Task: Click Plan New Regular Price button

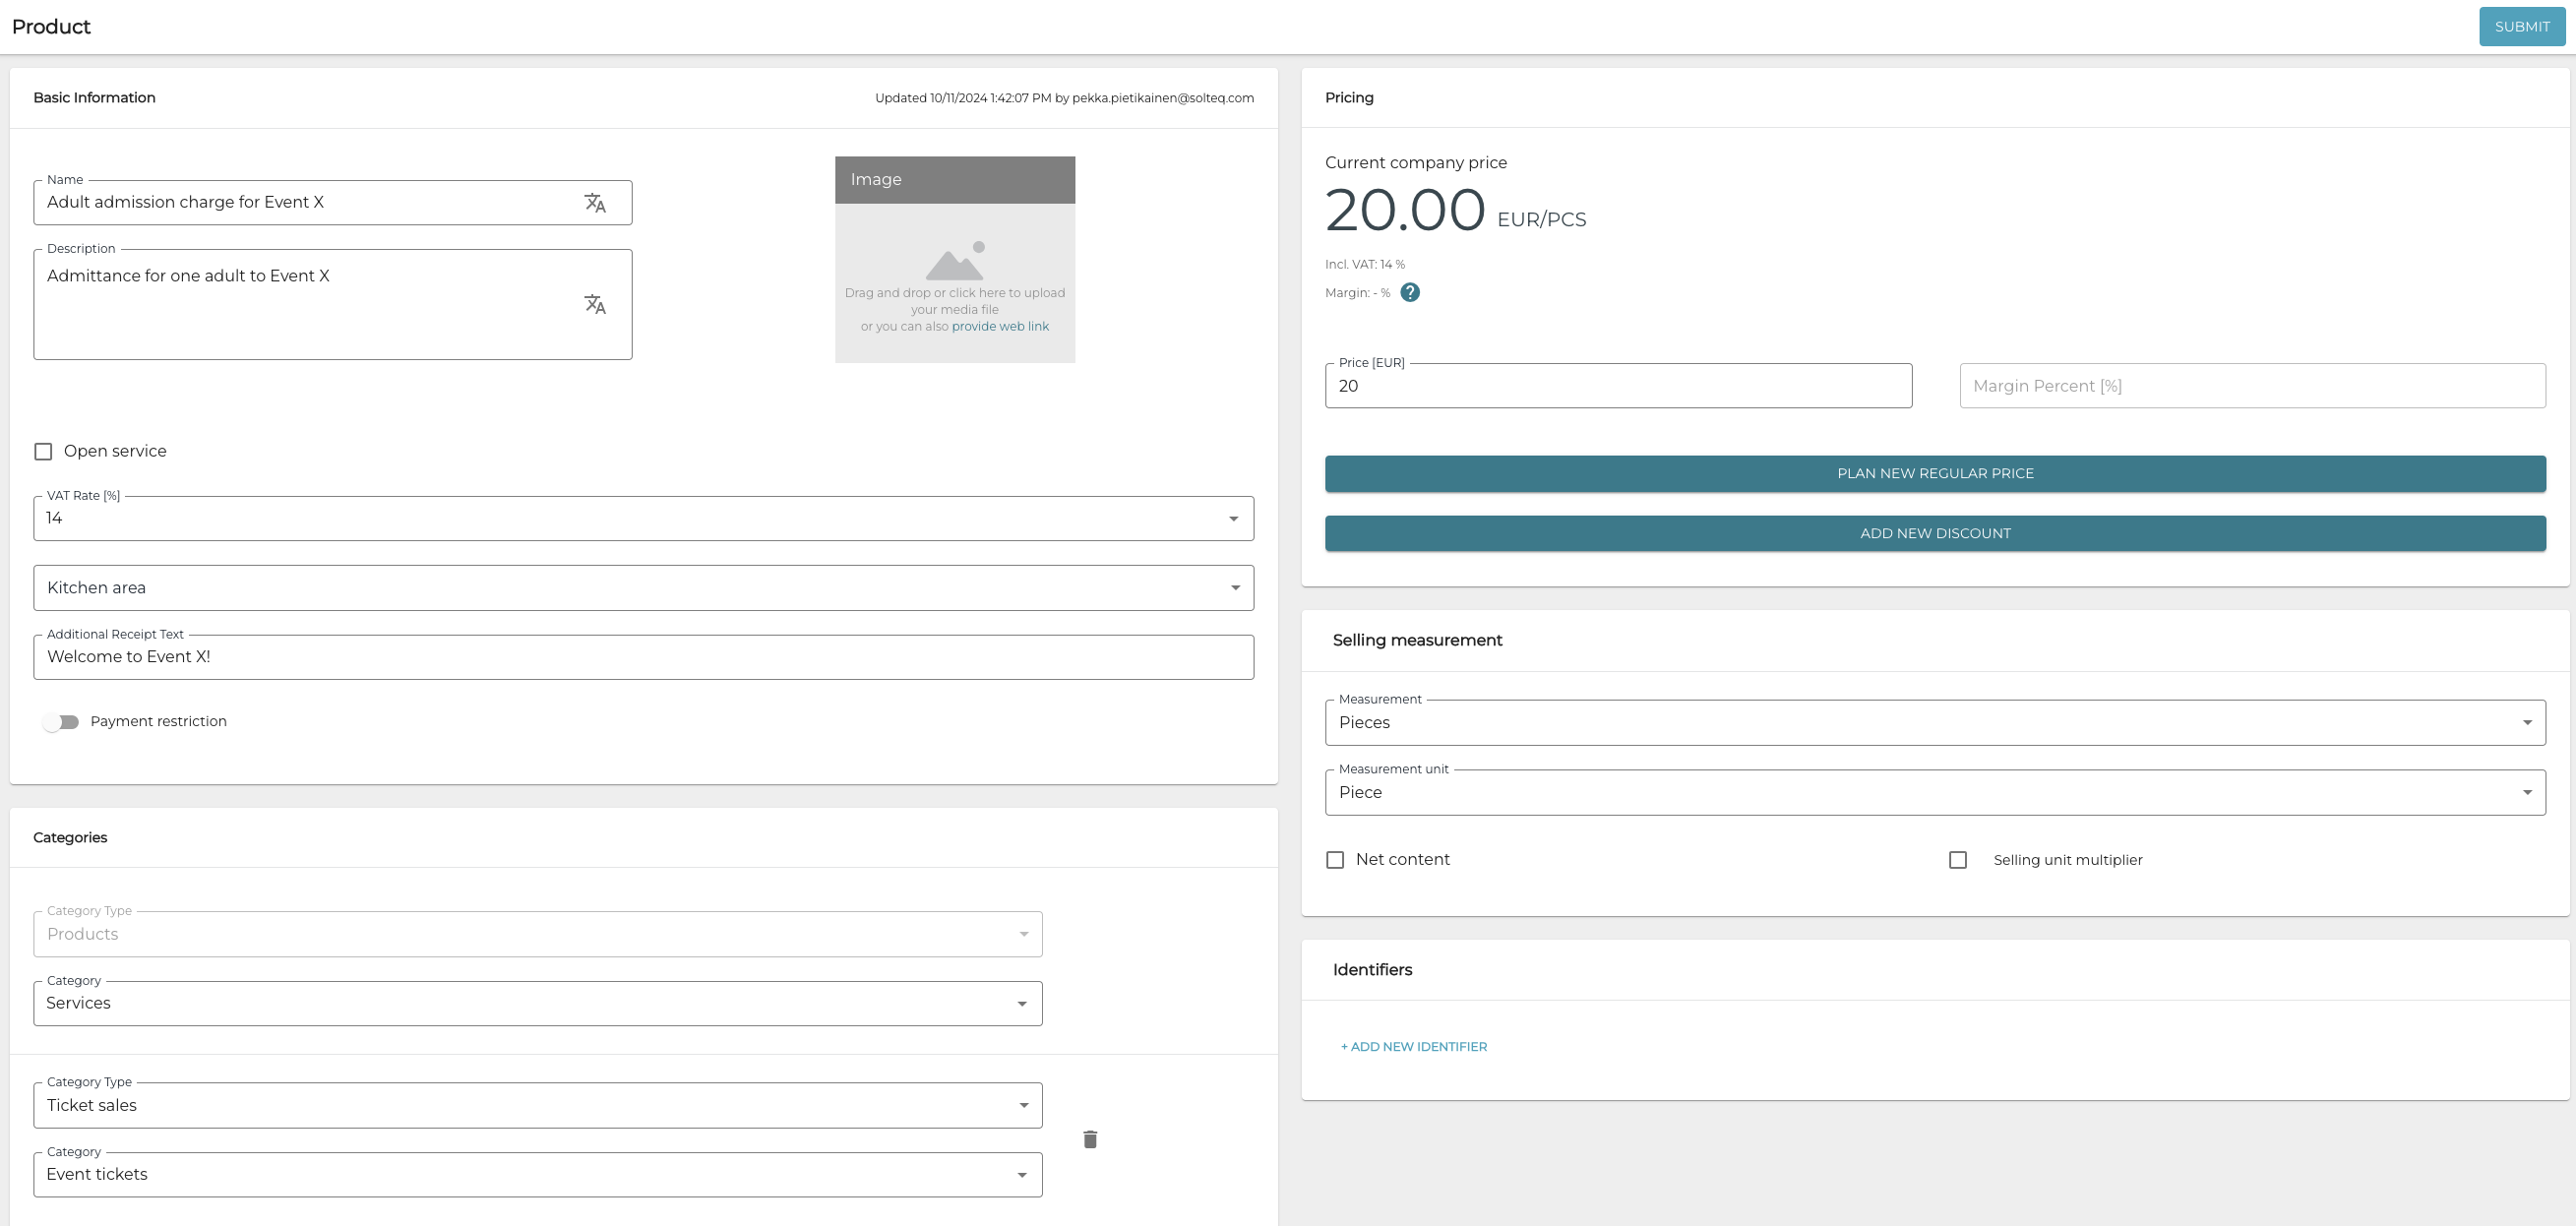Action: 1934,474
